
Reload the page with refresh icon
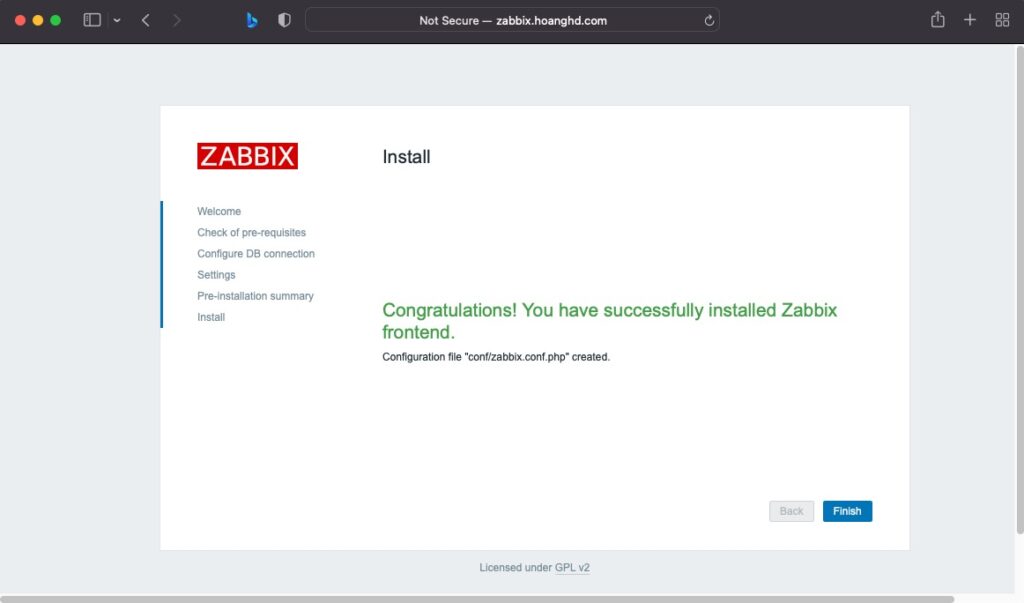coord(709,20)
